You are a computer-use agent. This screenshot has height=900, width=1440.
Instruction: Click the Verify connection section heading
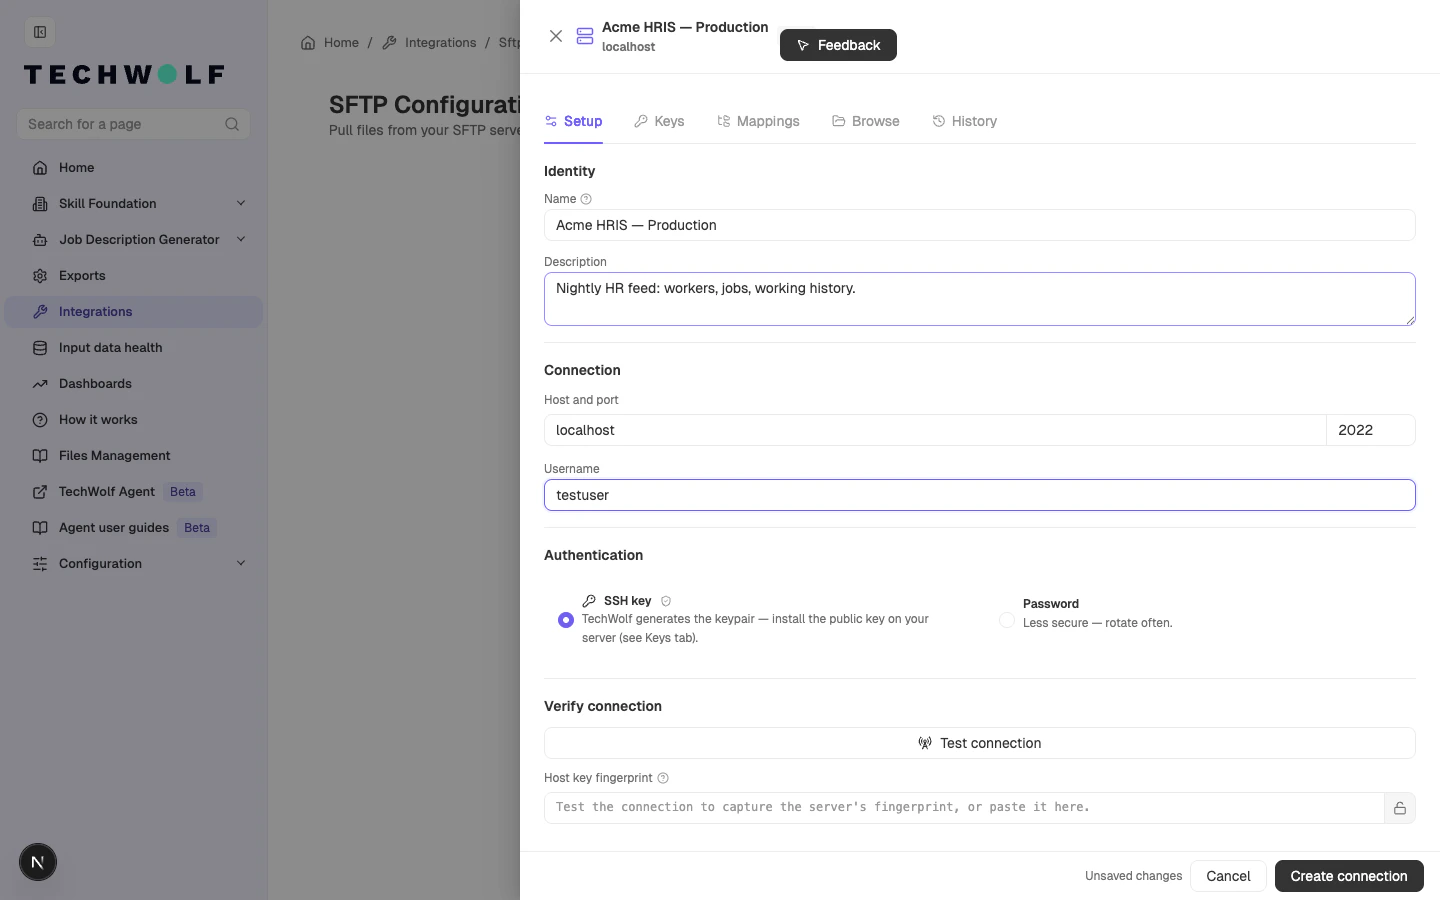[603, 706]
